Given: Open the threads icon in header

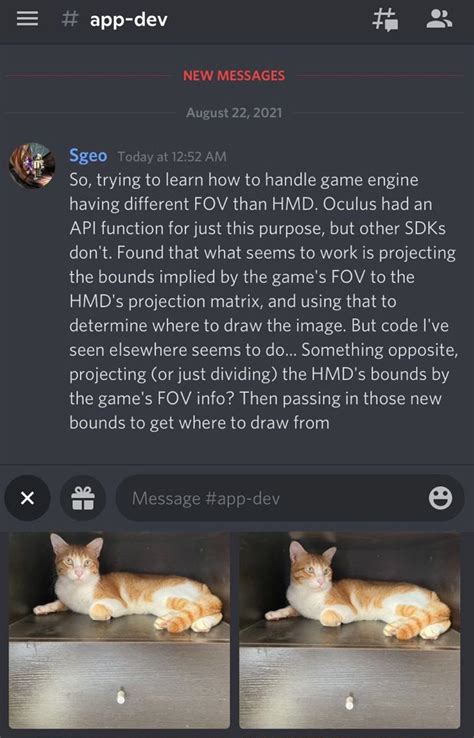Looking at the screenshot, I should click(386, 20).
